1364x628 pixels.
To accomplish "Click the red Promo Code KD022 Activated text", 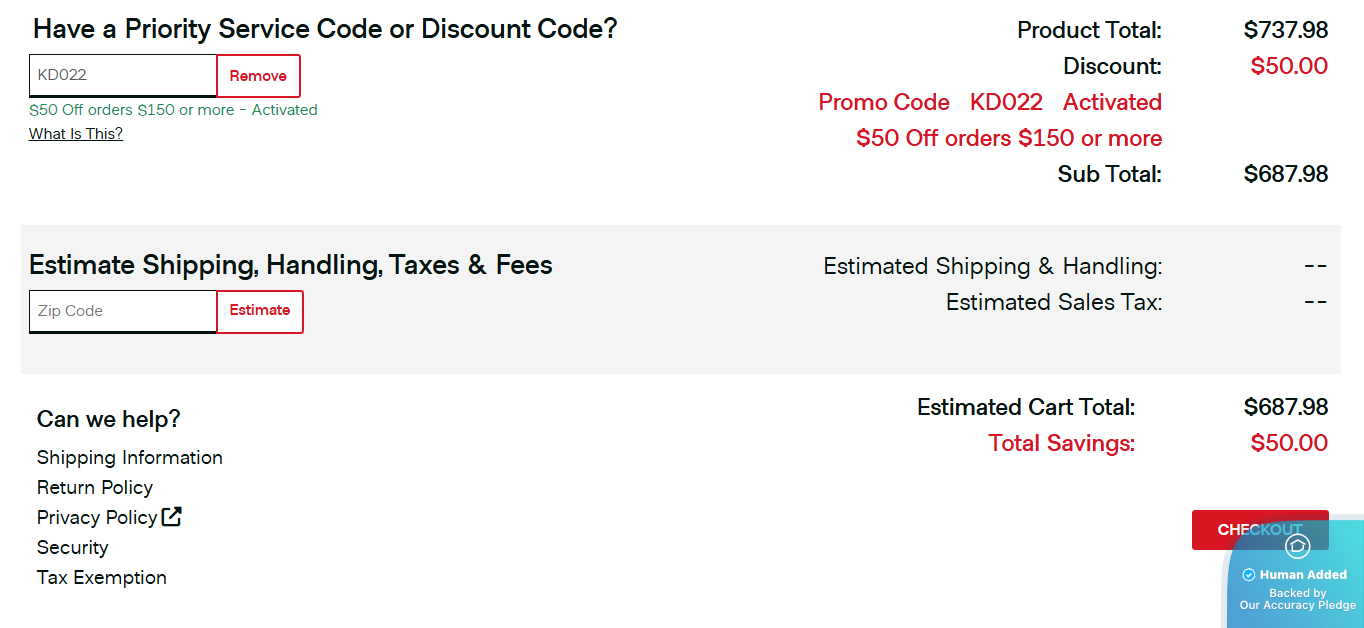I will click(990, 102).
